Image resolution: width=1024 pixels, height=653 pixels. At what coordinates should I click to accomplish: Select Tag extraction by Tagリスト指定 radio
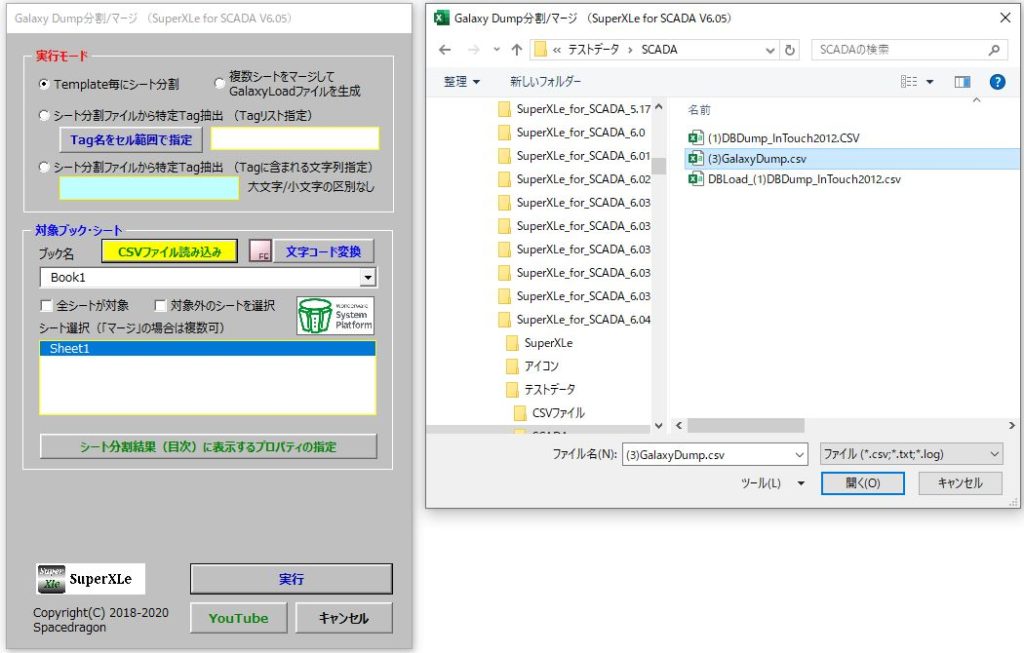pos(44,115)
